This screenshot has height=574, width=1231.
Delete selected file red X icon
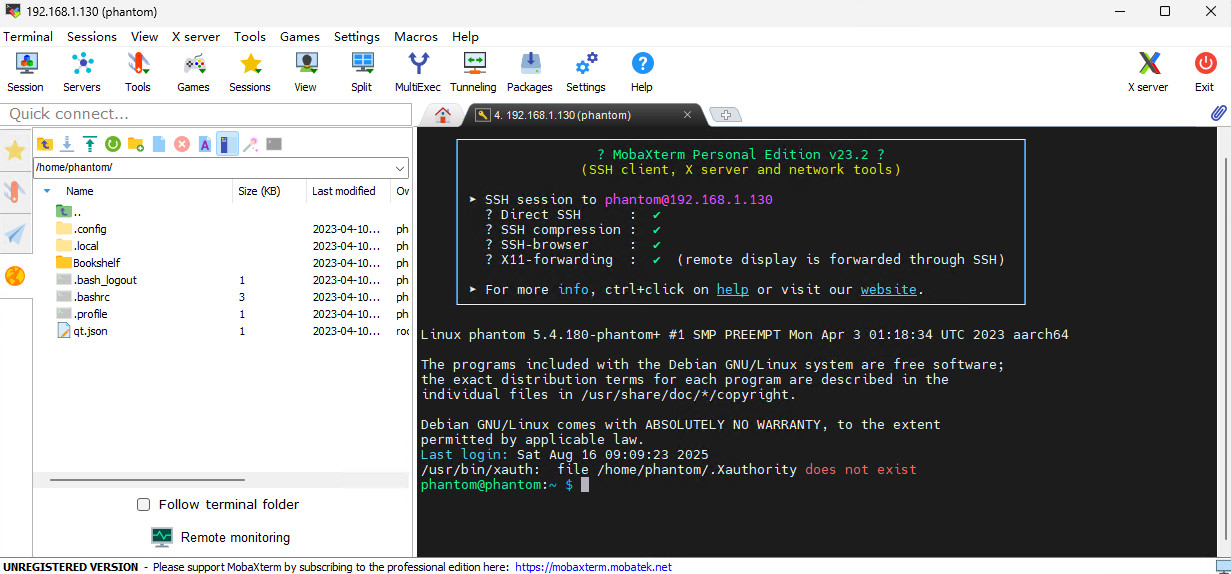(x=182, y=144)
